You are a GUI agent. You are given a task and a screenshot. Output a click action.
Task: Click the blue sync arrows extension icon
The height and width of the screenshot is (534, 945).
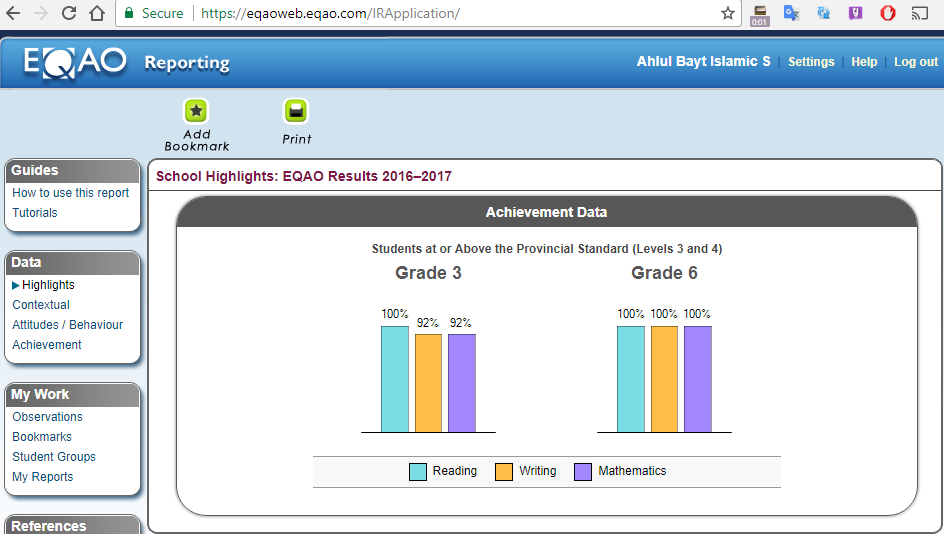pyautogui.click(x=823, y=13)
